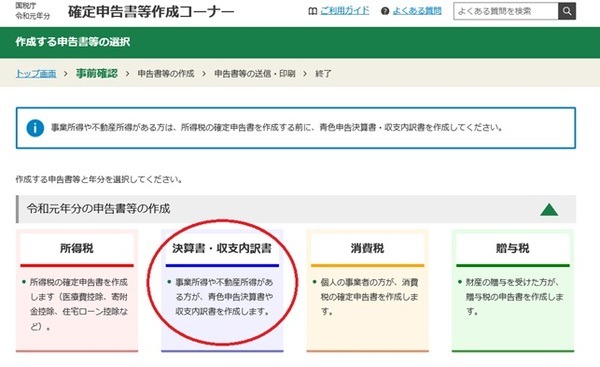Select the 決算書・収支内訳書 card
600x367 pixels.
pyautogui.click(x=222, y=291)
